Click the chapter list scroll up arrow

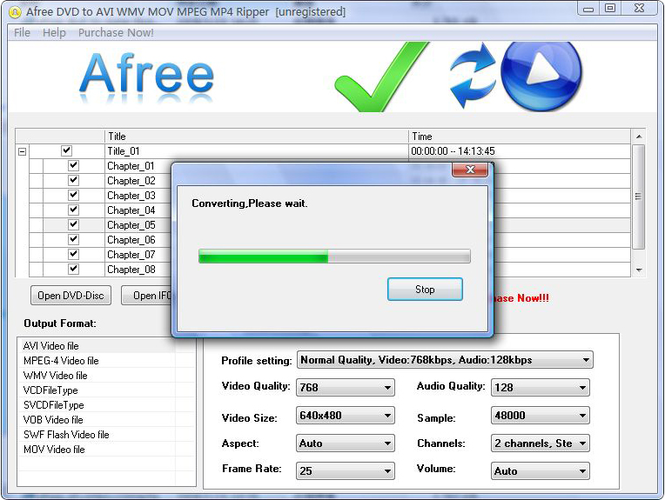click(x=639, y=137)
